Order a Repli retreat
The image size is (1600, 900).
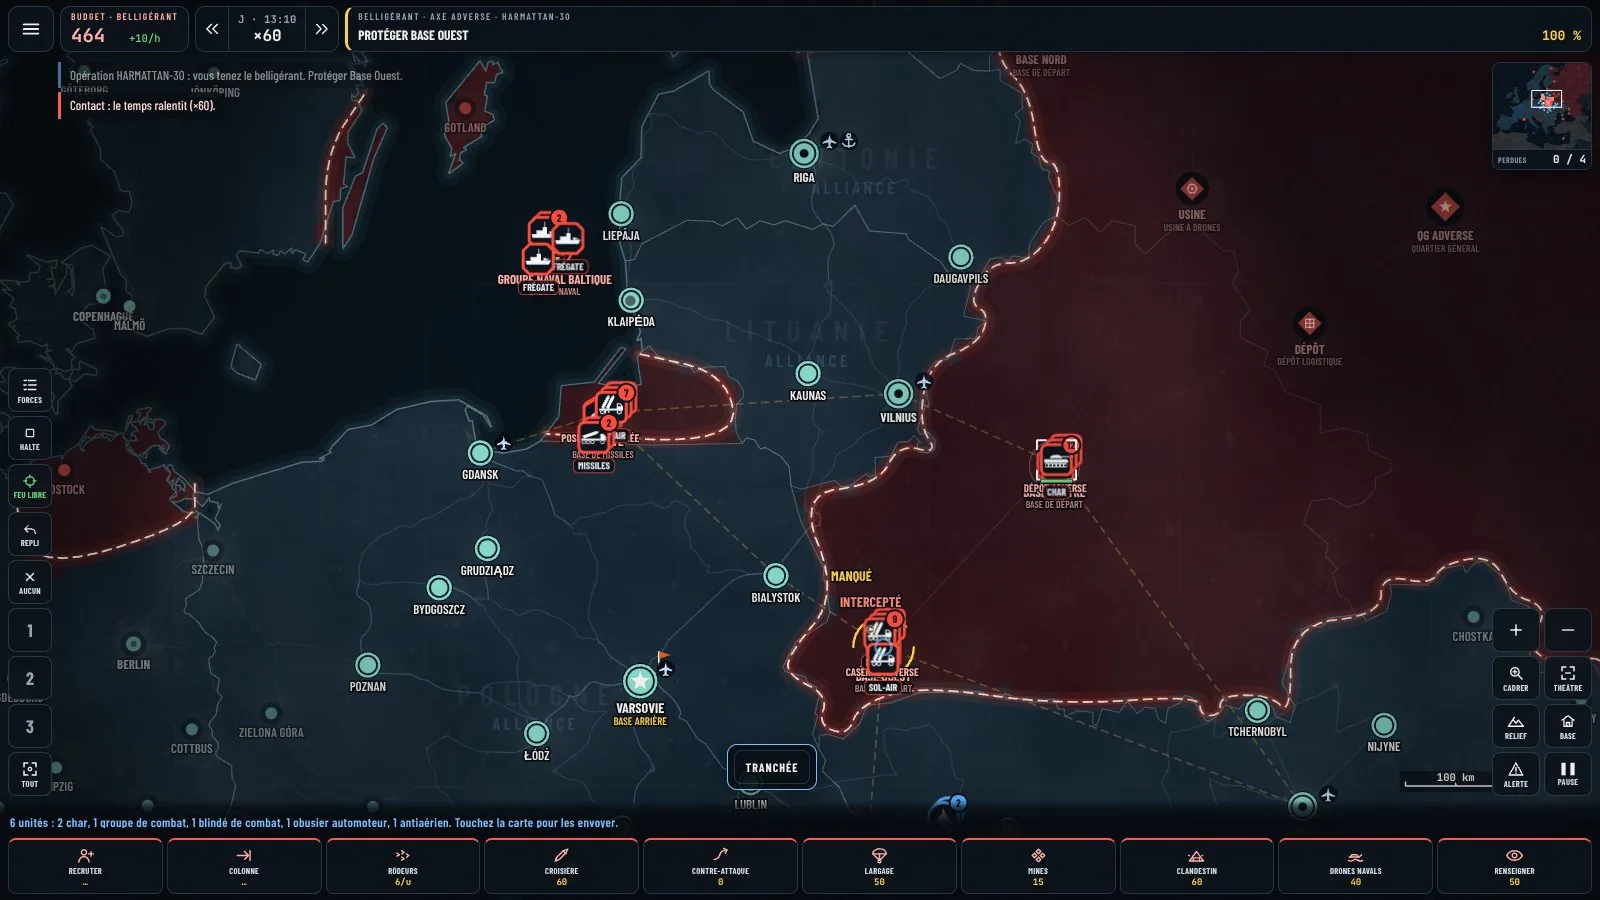tap(30, 534)
